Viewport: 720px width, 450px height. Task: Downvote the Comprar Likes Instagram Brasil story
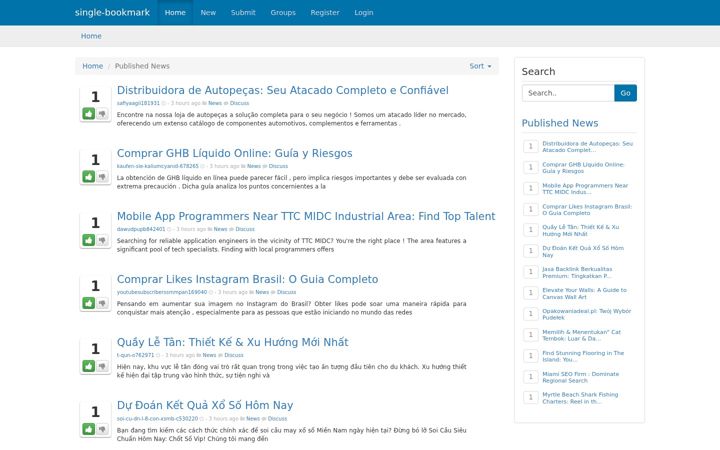click(102, 303)
